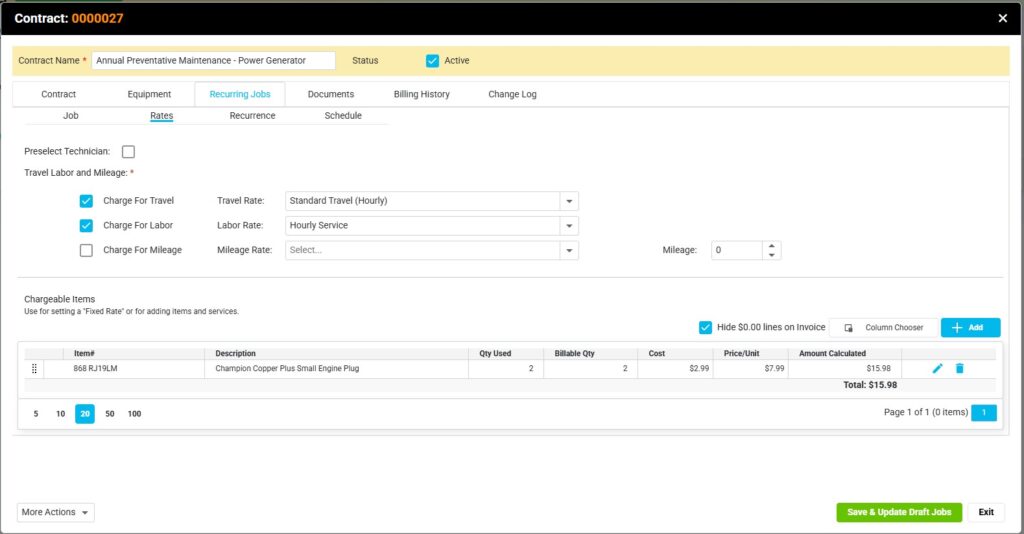Edit the Champion Copper Plus item row
Image resolution: width=1024 pixels, height=534 pixels.
[x=937, y=368]
